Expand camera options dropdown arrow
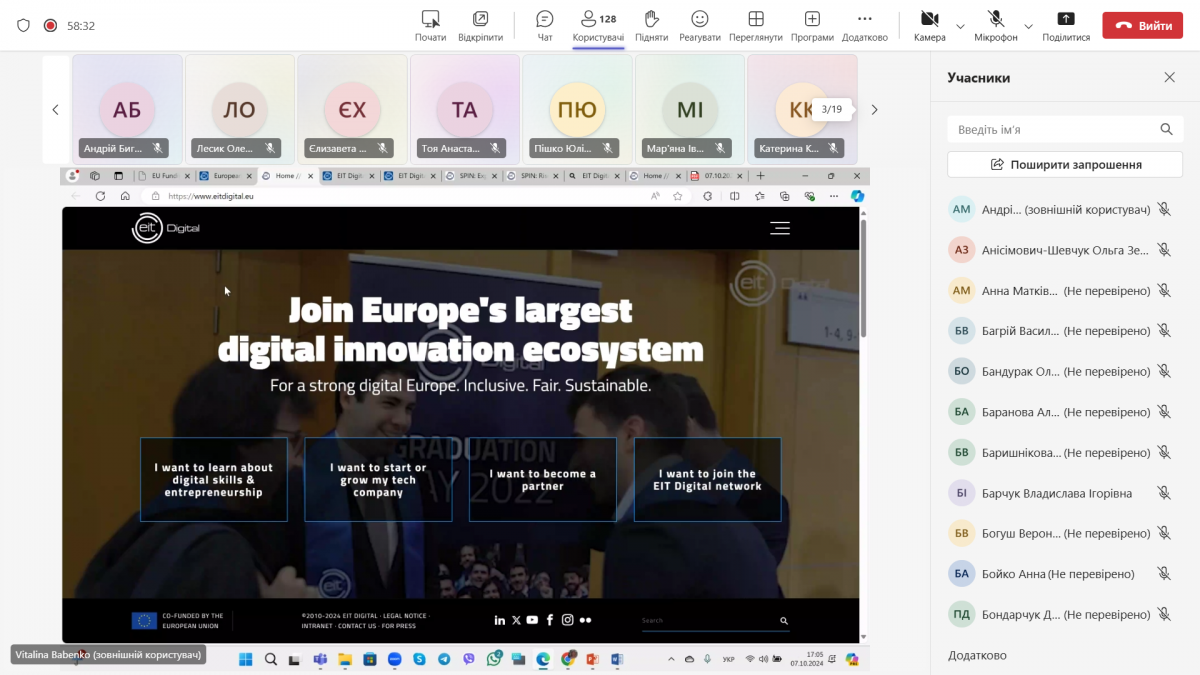1200x675 pixels. (x=961, y=26)
